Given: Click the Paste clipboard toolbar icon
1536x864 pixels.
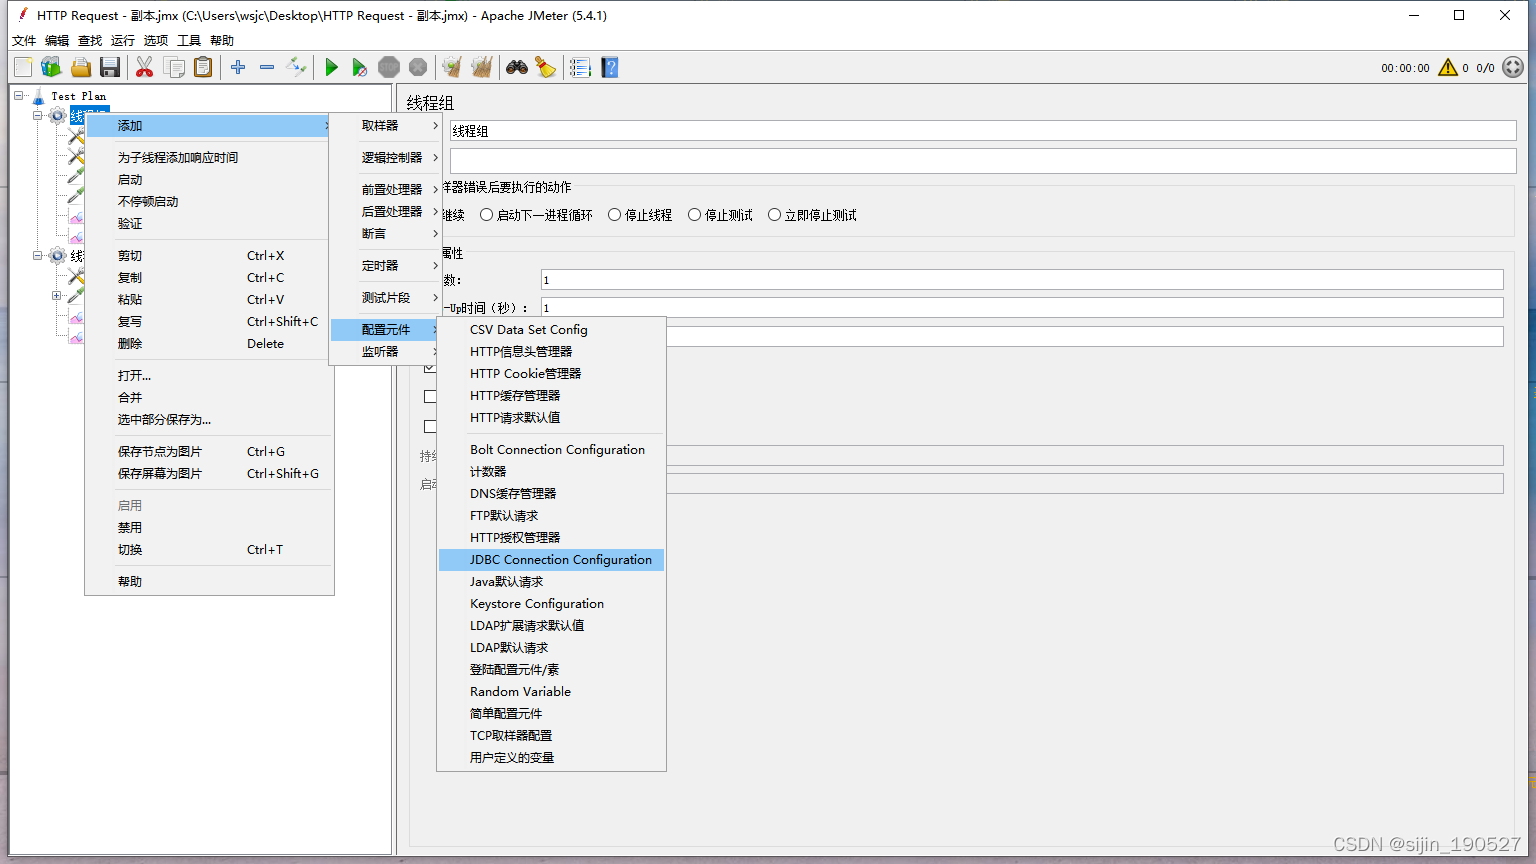Looking at the screenshot, I should (203, 67).
